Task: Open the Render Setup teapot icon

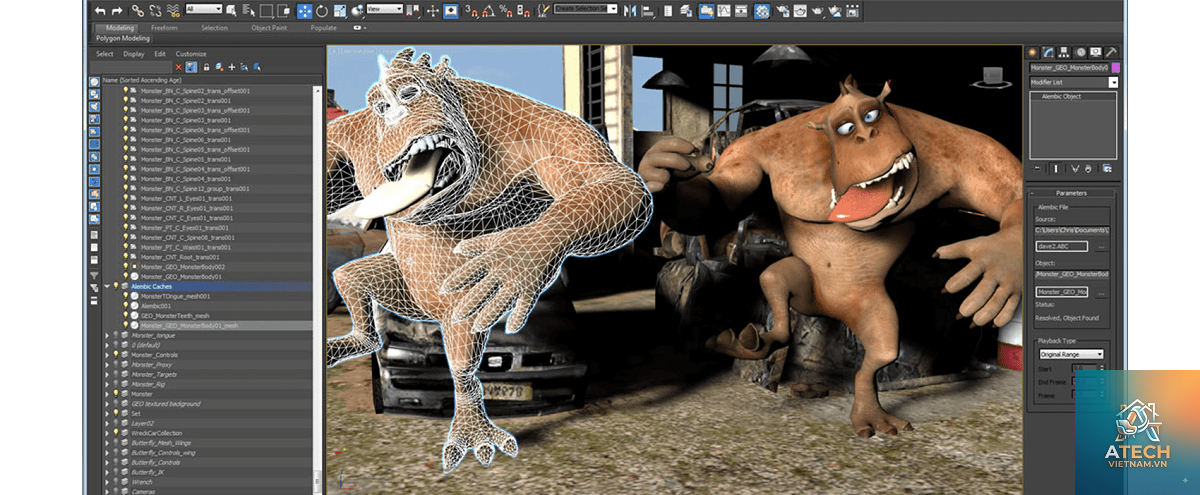Action: coord(782,11)
